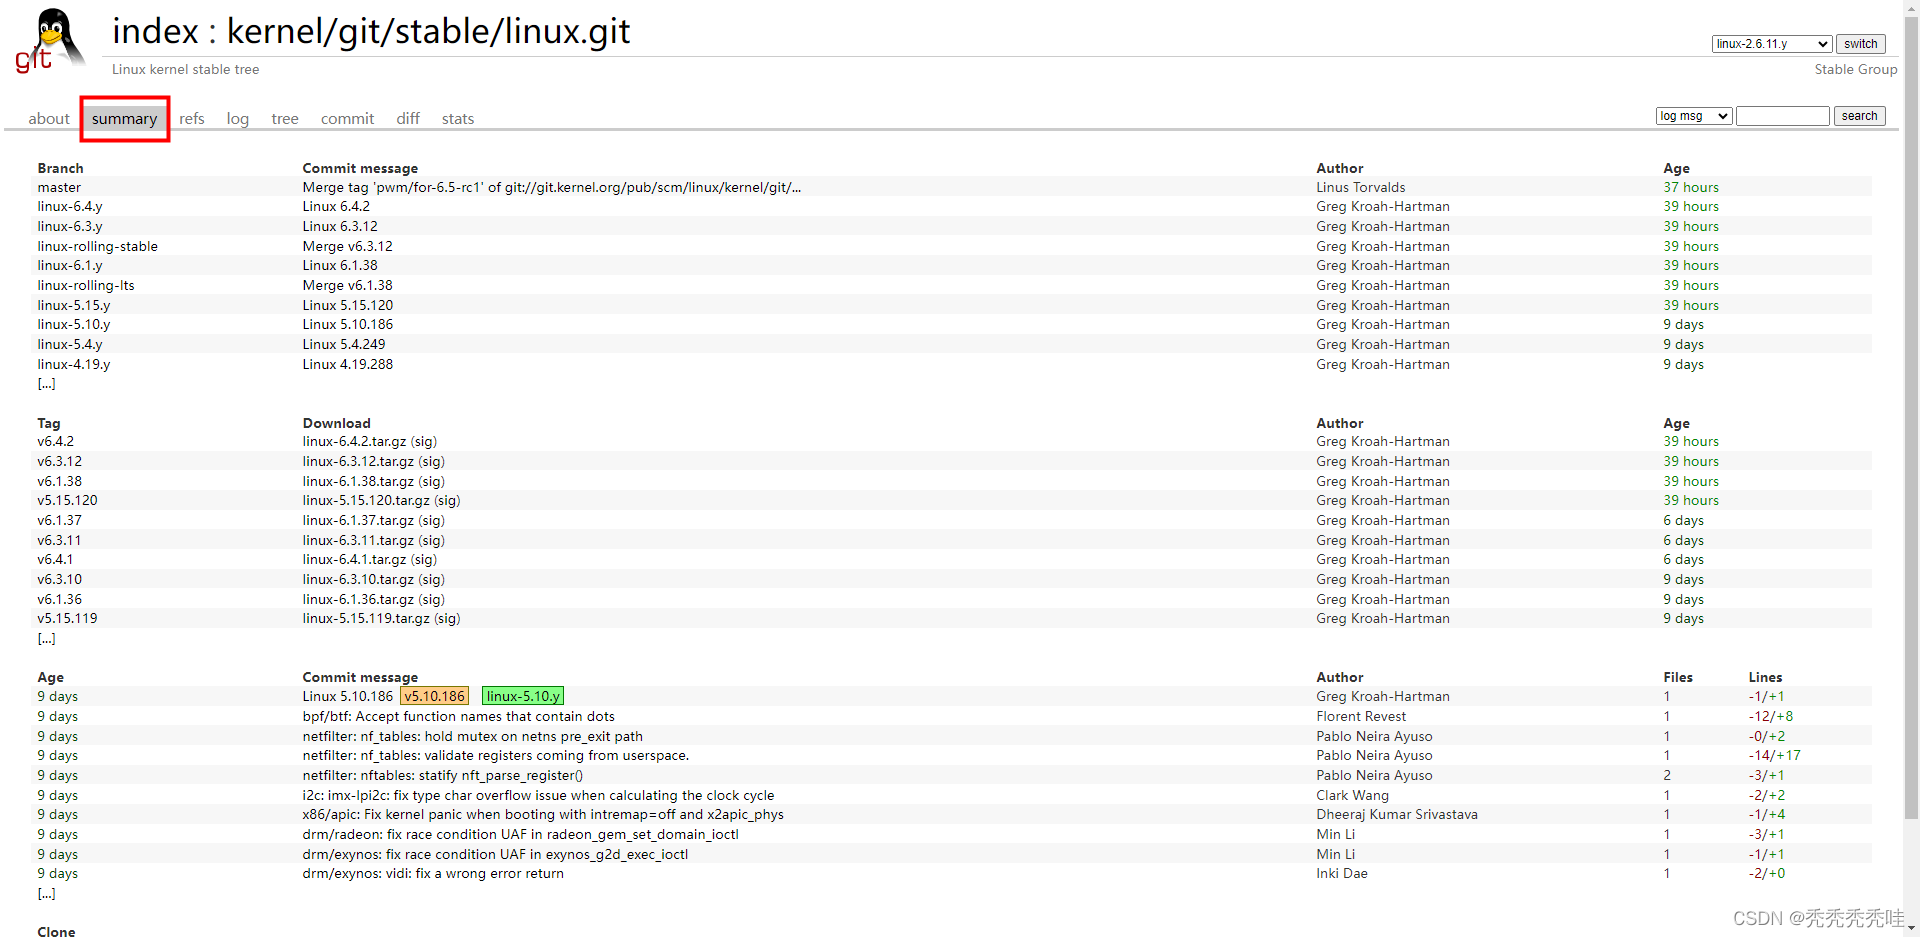The width and height of the screenshot is (1920, 937).
Task: Open the log msg search type dropdown
Action: (1694, 116)
